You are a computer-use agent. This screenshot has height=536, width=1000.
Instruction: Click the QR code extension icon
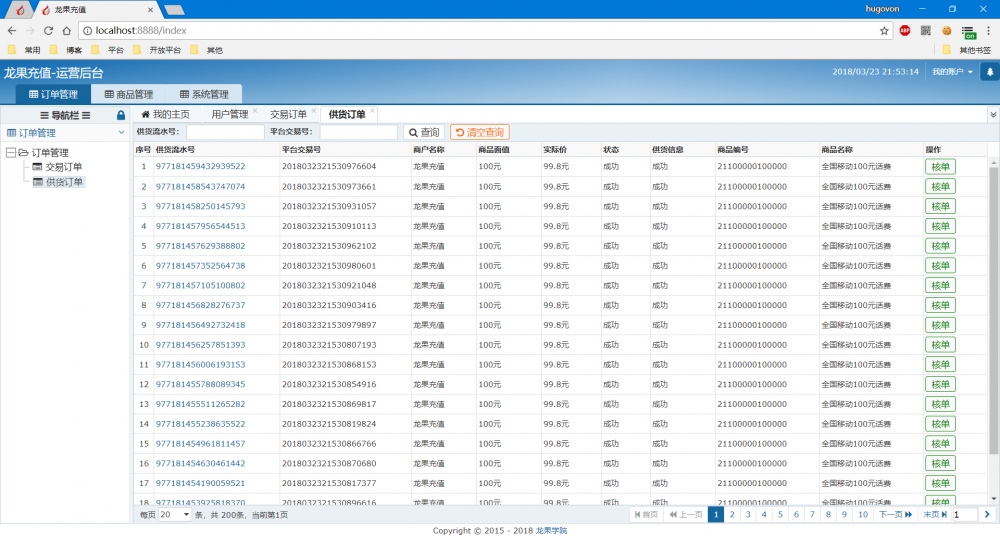[926, 31]
